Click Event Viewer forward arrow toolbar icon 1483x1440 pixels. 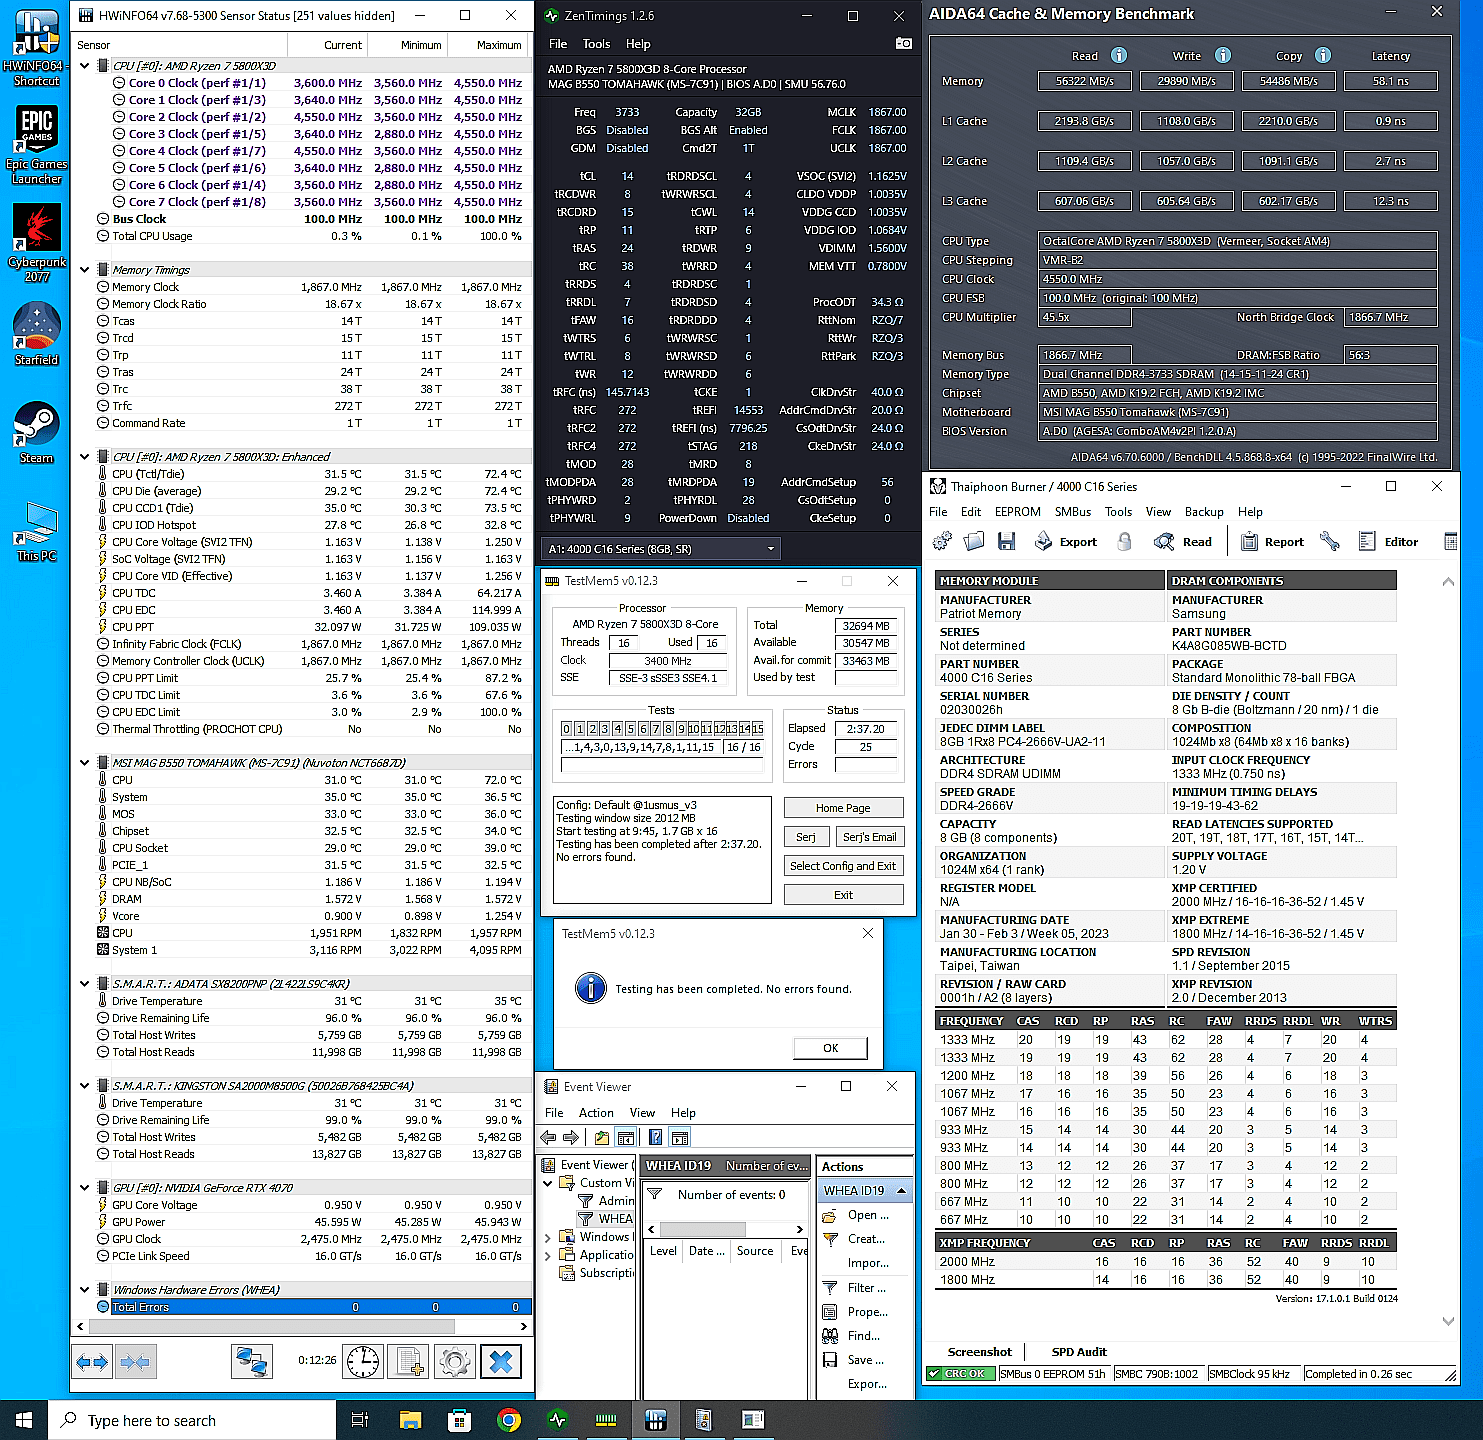click(570, 1137)
